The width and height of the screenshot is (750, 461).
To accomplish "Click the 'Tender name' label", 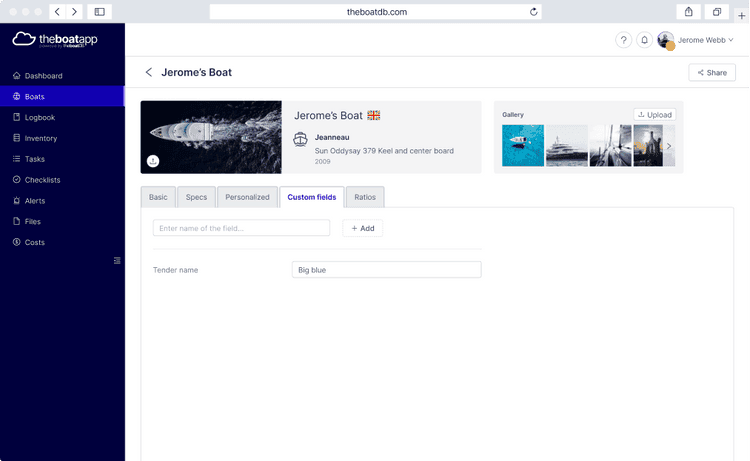I will point(176,270).
